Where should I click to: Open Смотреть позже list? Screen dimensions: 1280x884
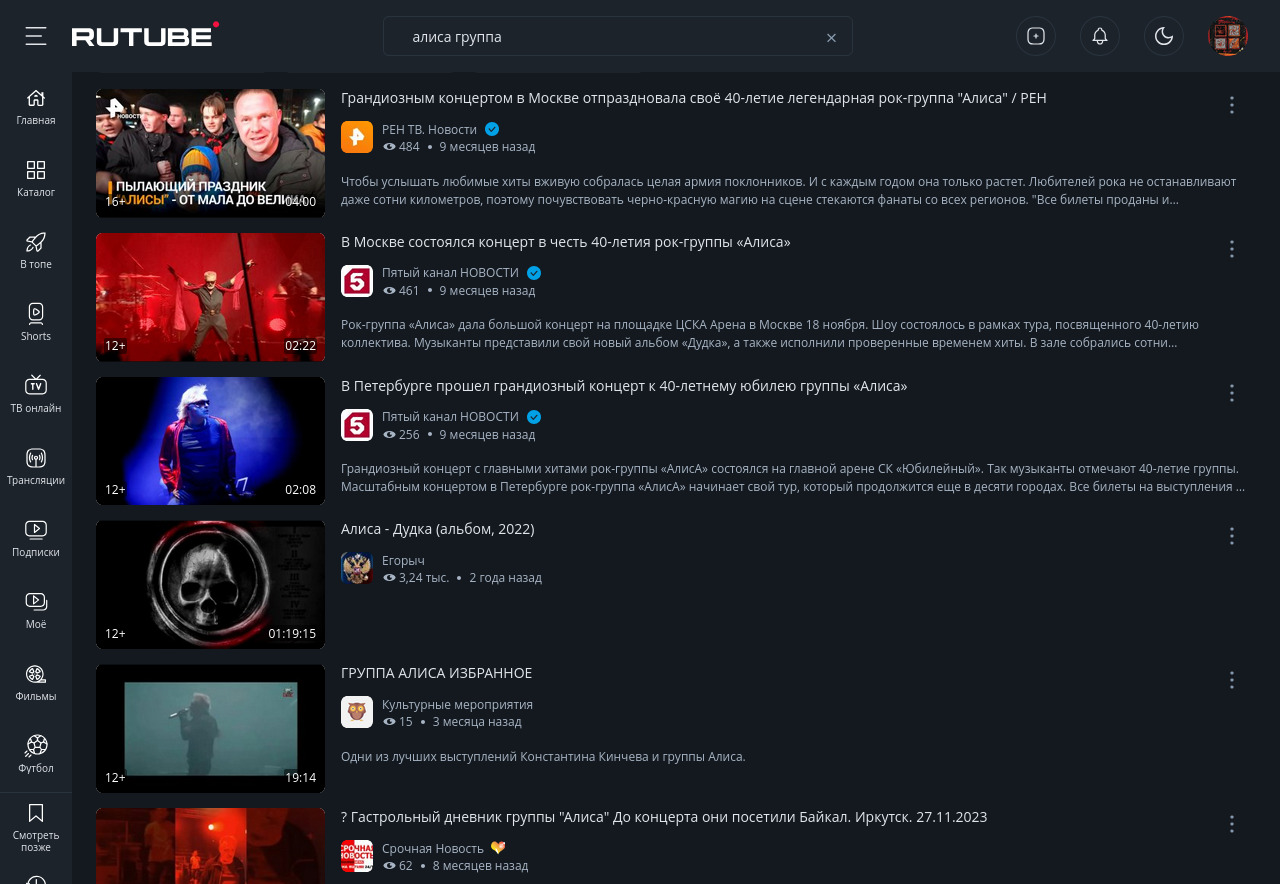36,827
